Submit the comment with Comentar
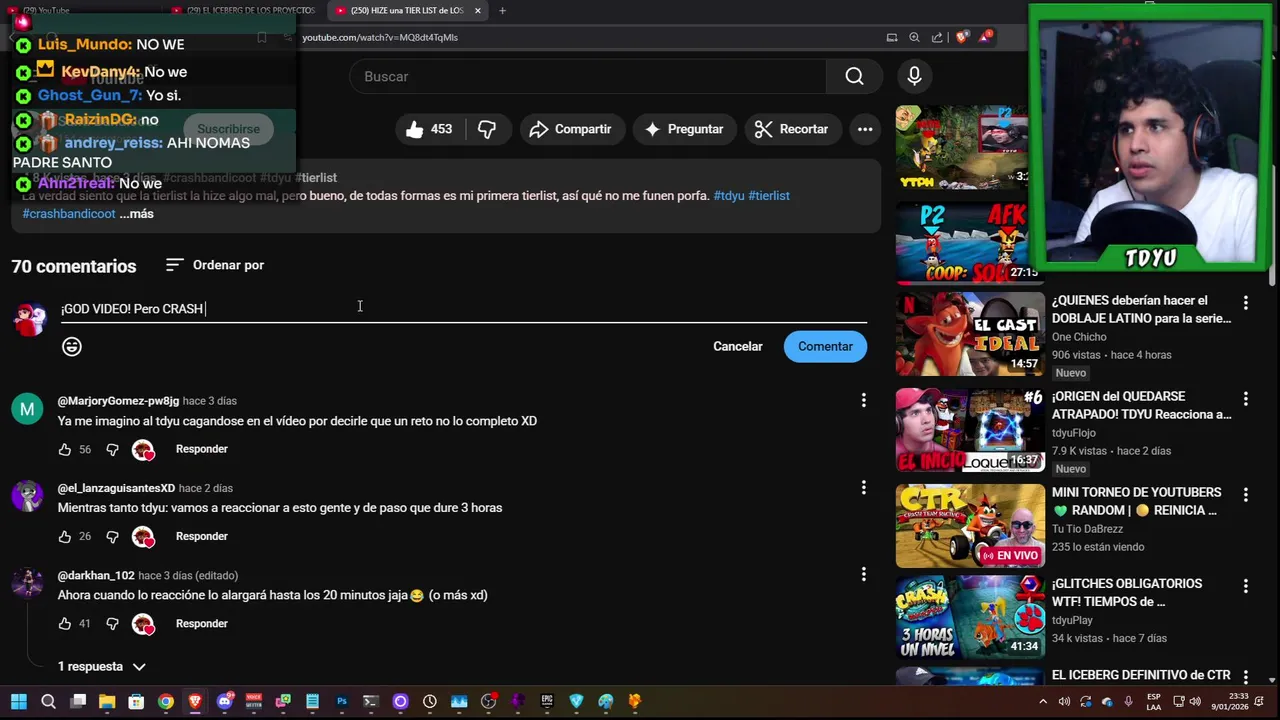The image size is (1280, 720). point(825,346)
